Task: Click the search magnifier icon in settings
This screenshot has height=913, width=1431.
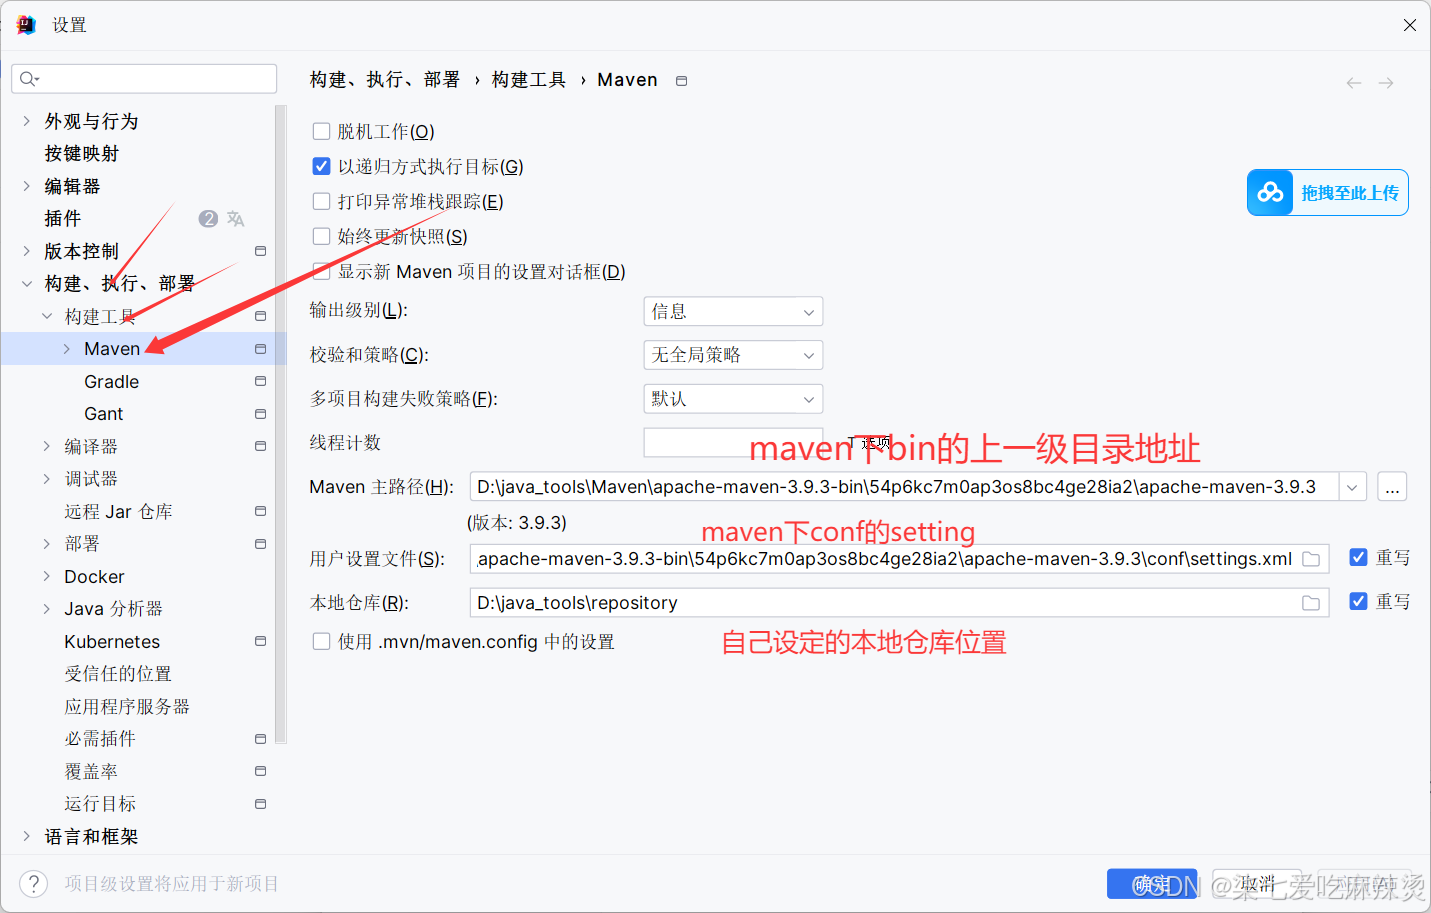Action: click(x=29, y=79)
